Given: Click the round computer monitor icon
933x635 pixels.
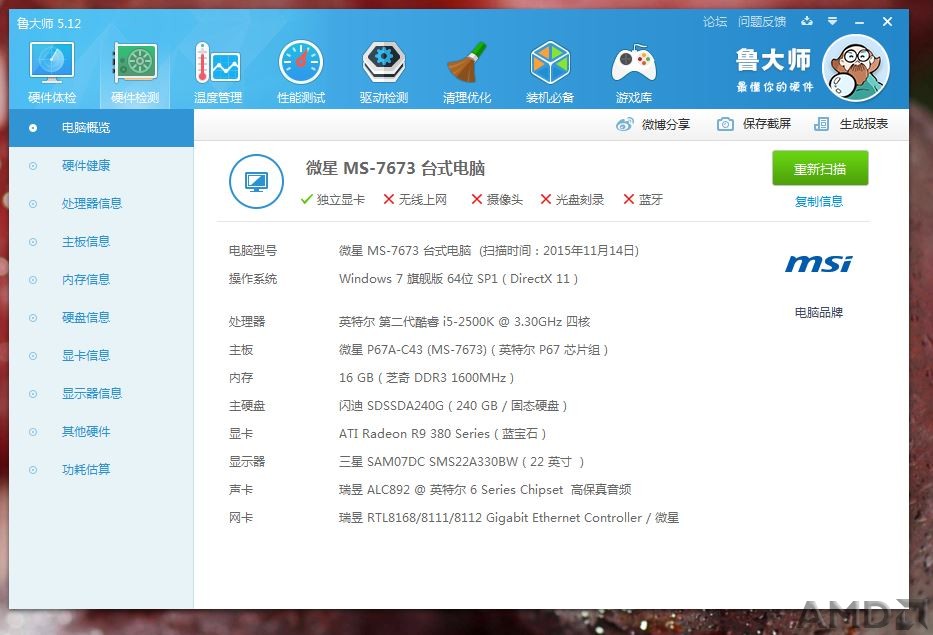Looking at the screenshot, I should (256, 182).
